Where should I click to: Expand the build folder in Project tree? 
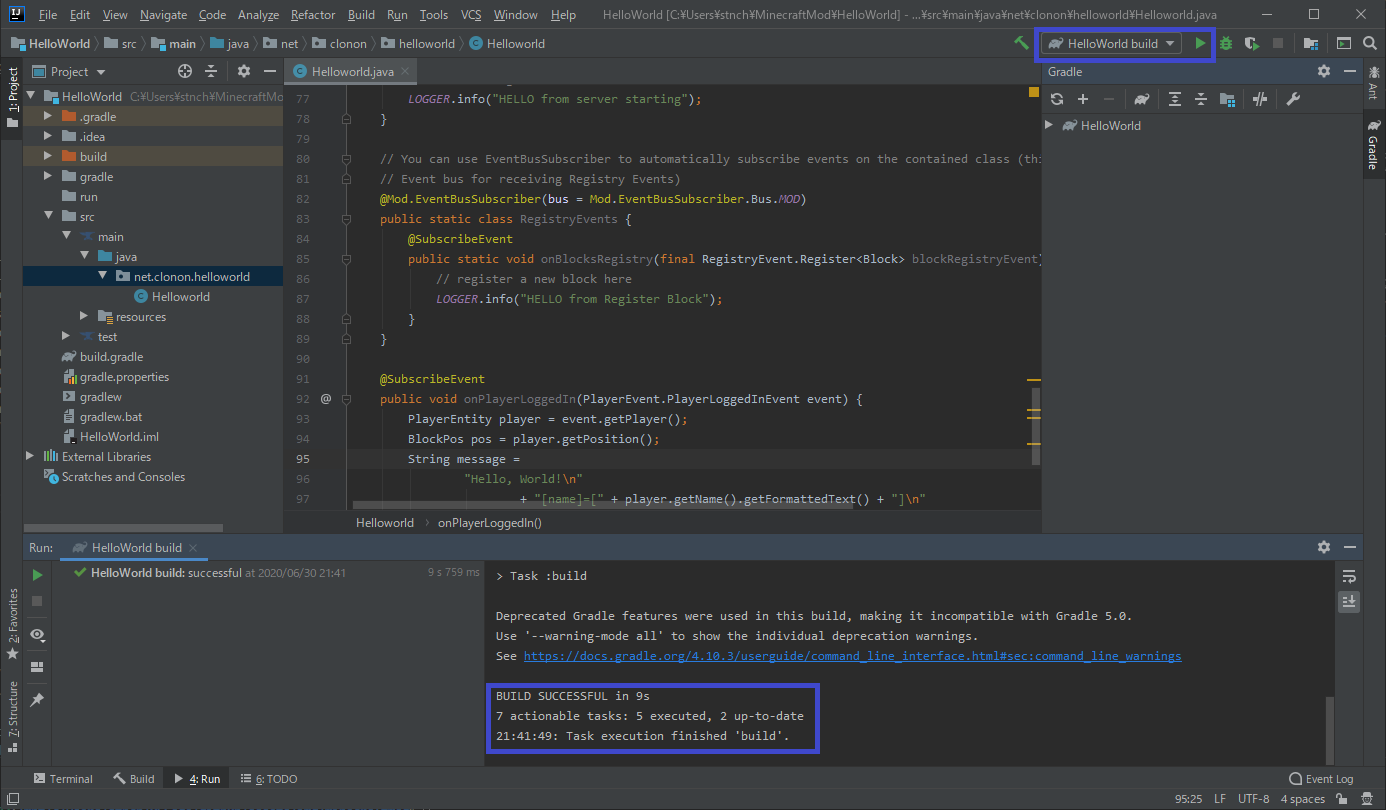click(x=47, y=157)
